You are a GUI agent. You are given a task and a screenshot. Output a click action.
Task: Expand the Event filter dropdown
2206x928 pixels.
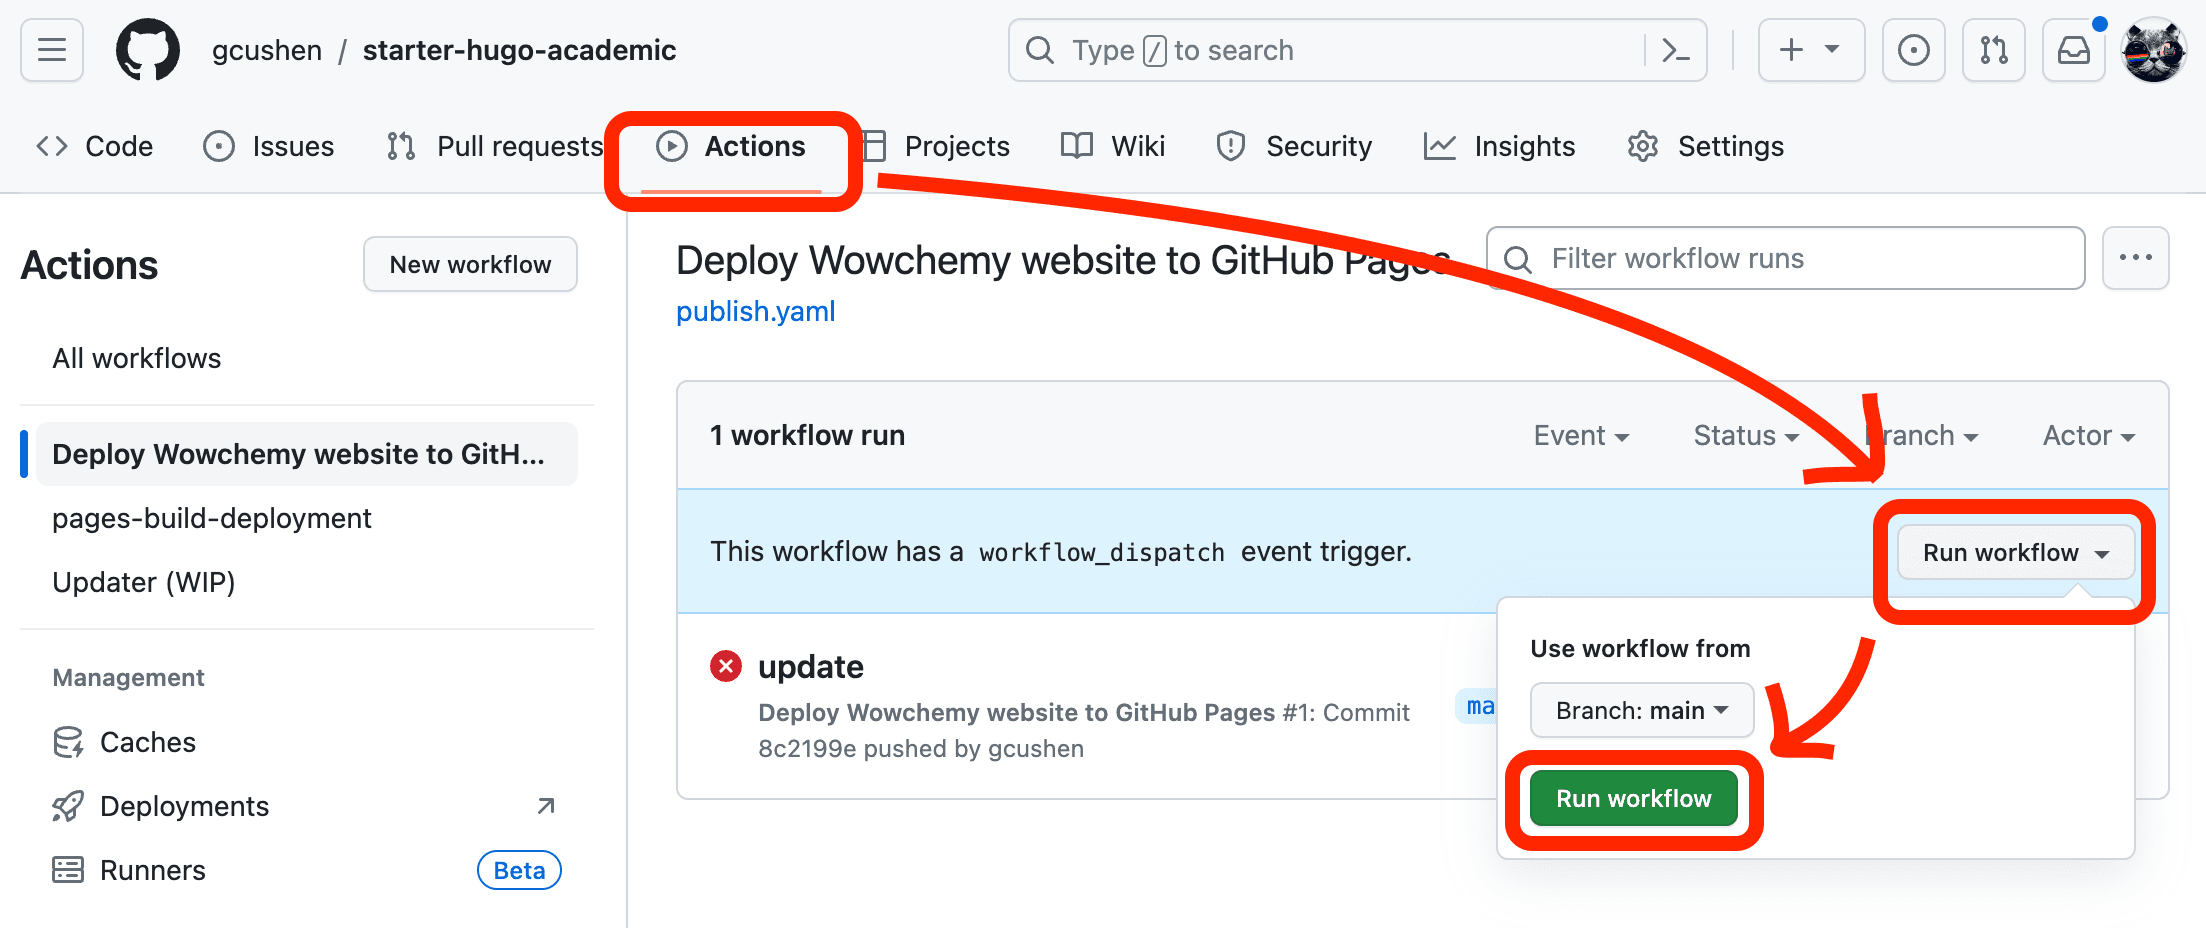point(1581,435)
